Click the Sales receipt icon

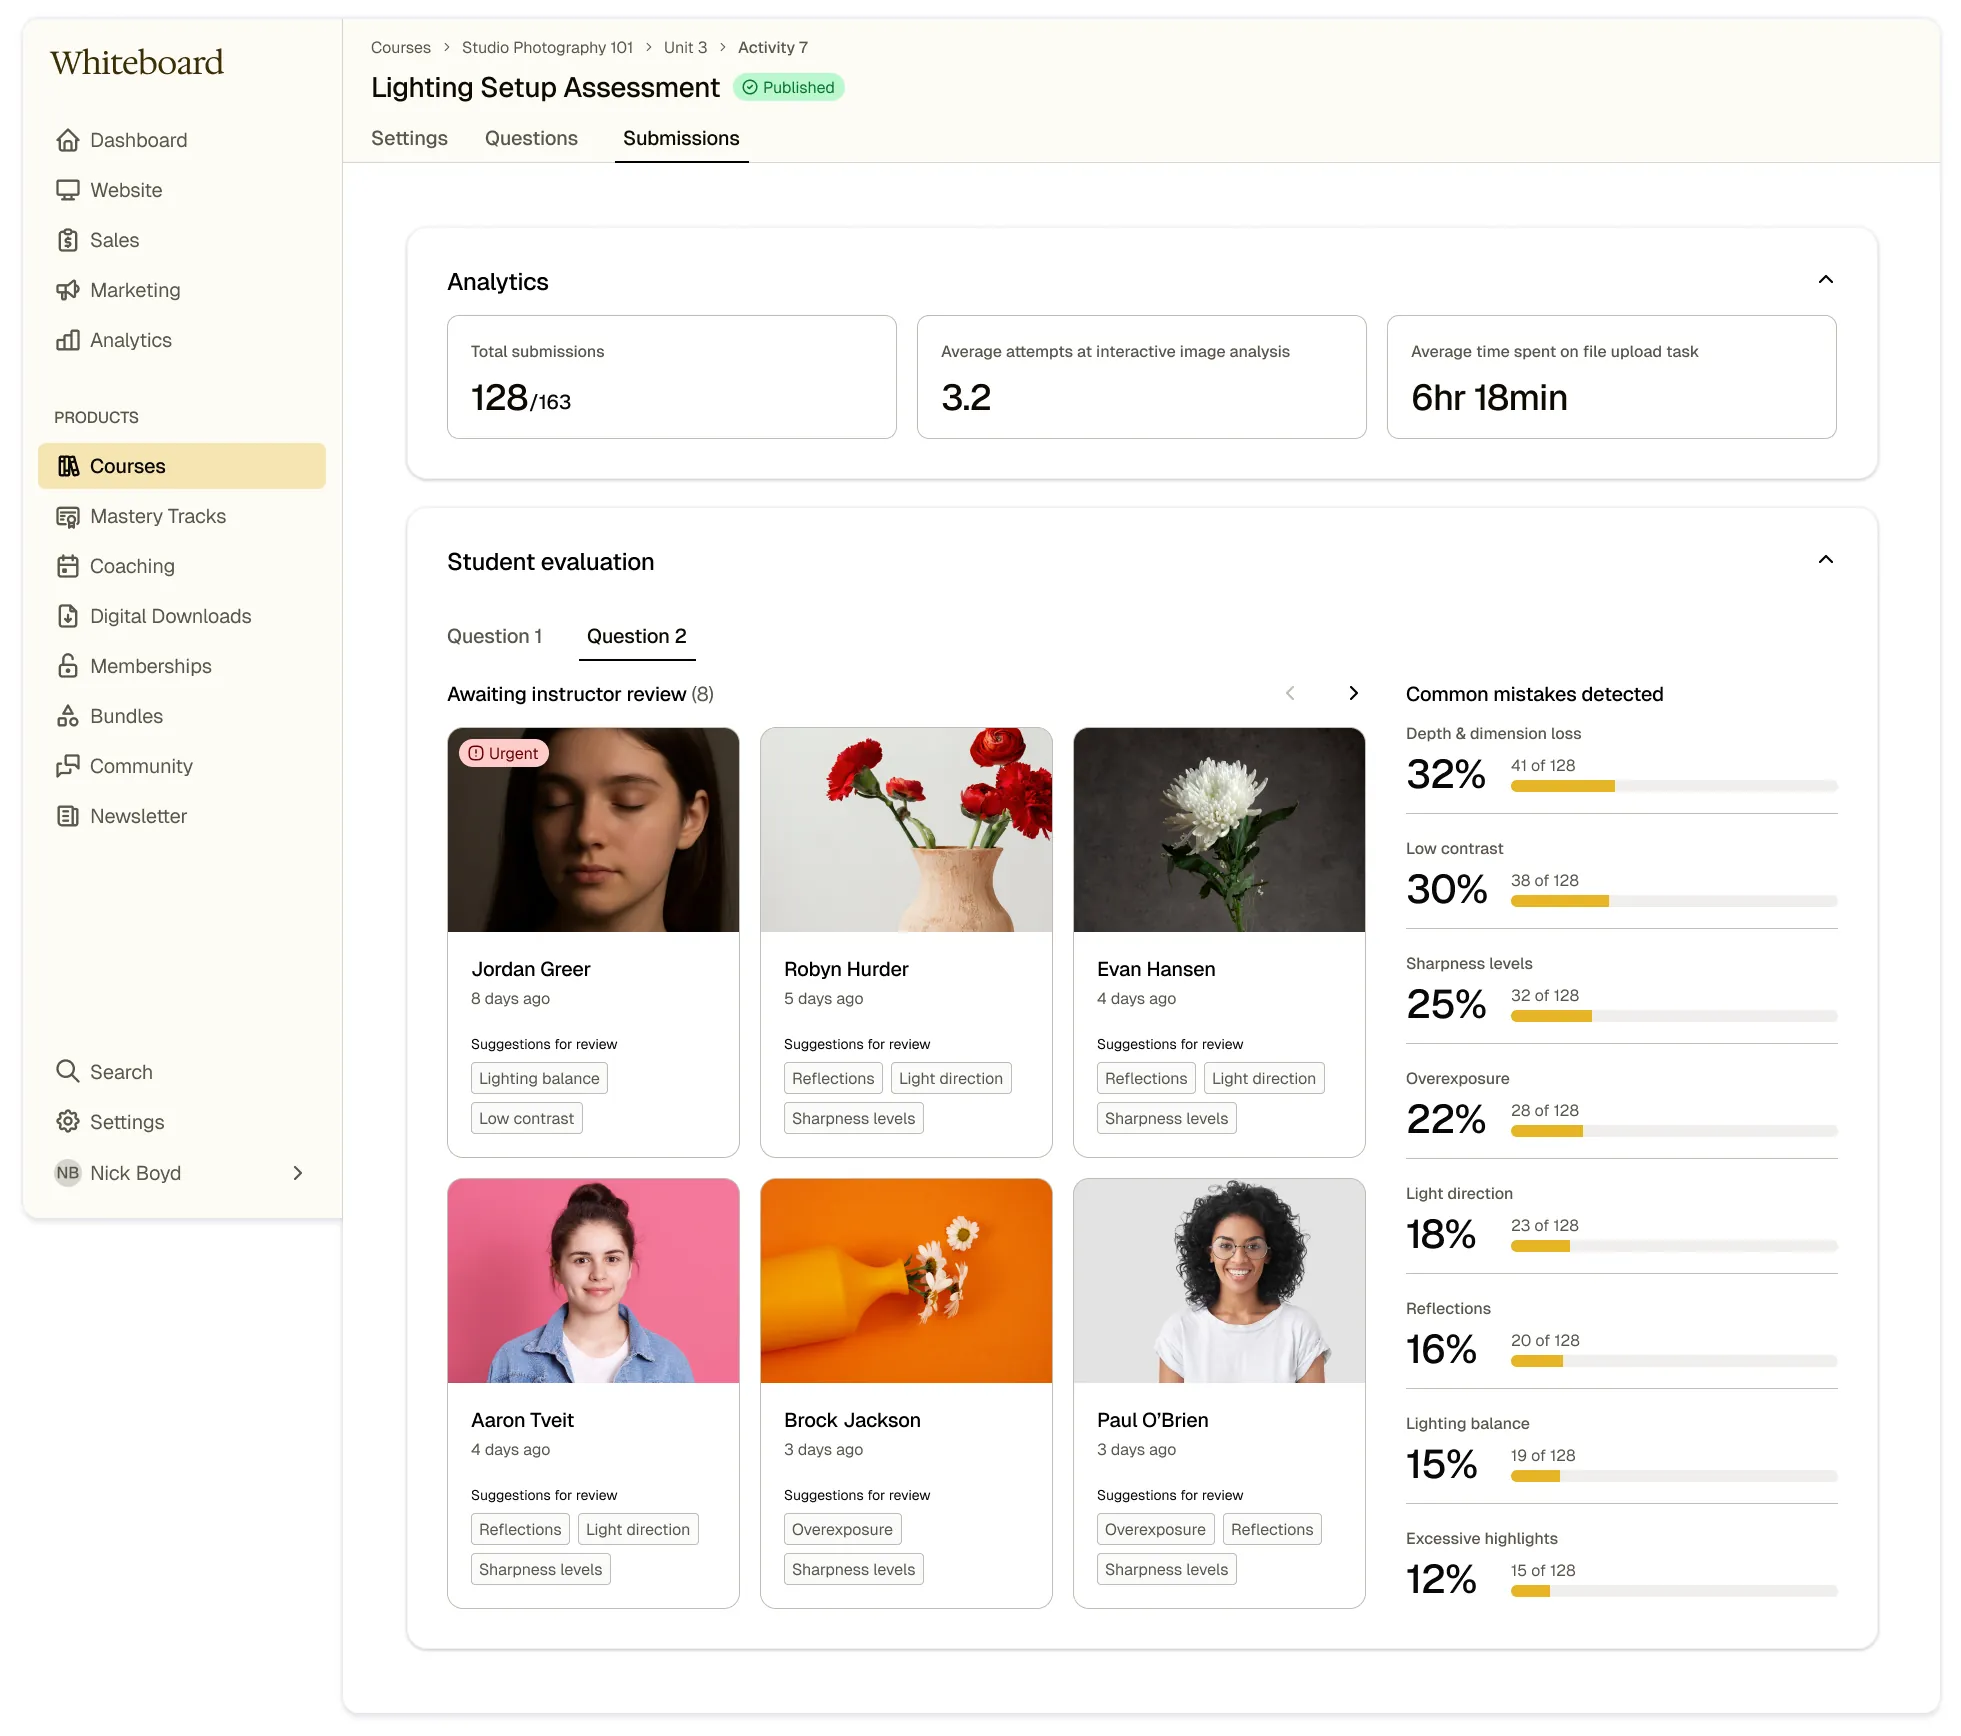click(67, 240)
